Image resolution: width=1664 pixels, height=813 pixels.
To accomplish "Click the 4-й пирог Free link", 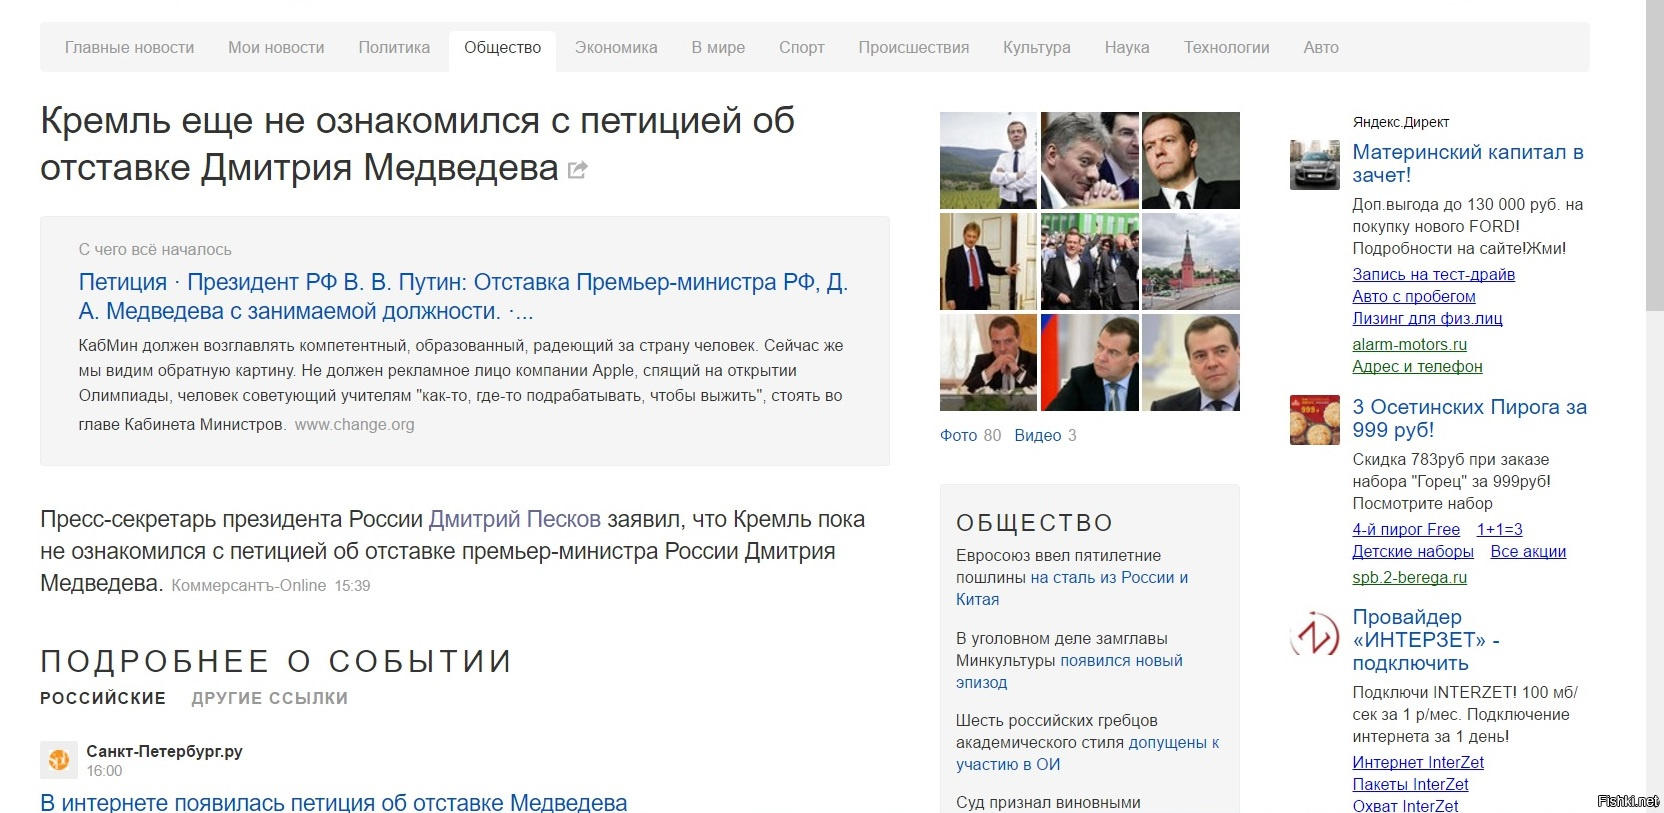I will (1406, 529).
